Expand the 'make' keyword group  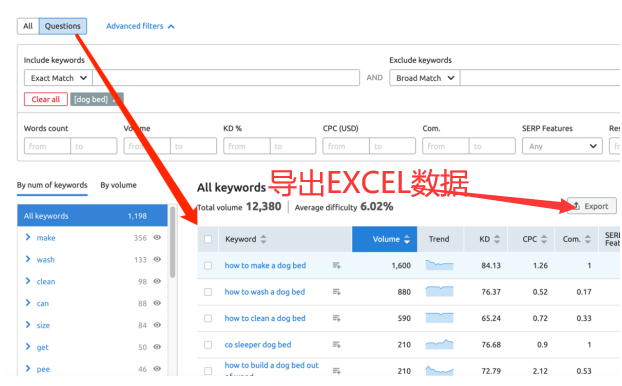[x=28, y=237]
